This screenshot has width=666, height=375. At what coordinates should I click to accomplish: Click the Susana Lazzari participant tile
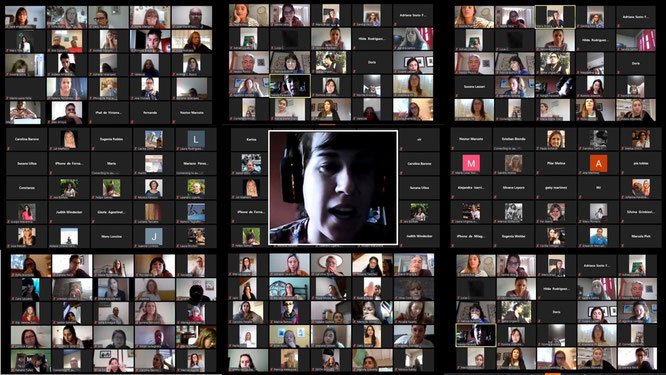point(474,87)
